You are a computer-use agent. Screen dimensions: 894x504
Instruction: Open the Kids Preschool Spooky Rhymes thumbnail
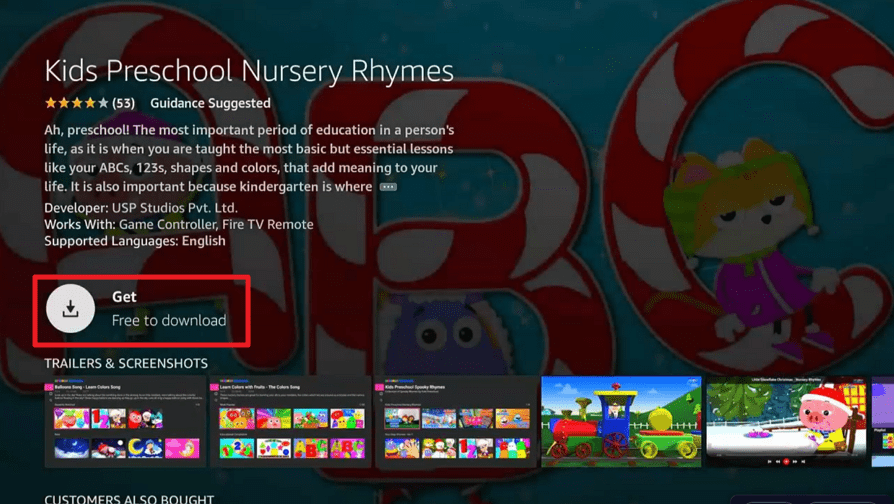pos(456,421)
